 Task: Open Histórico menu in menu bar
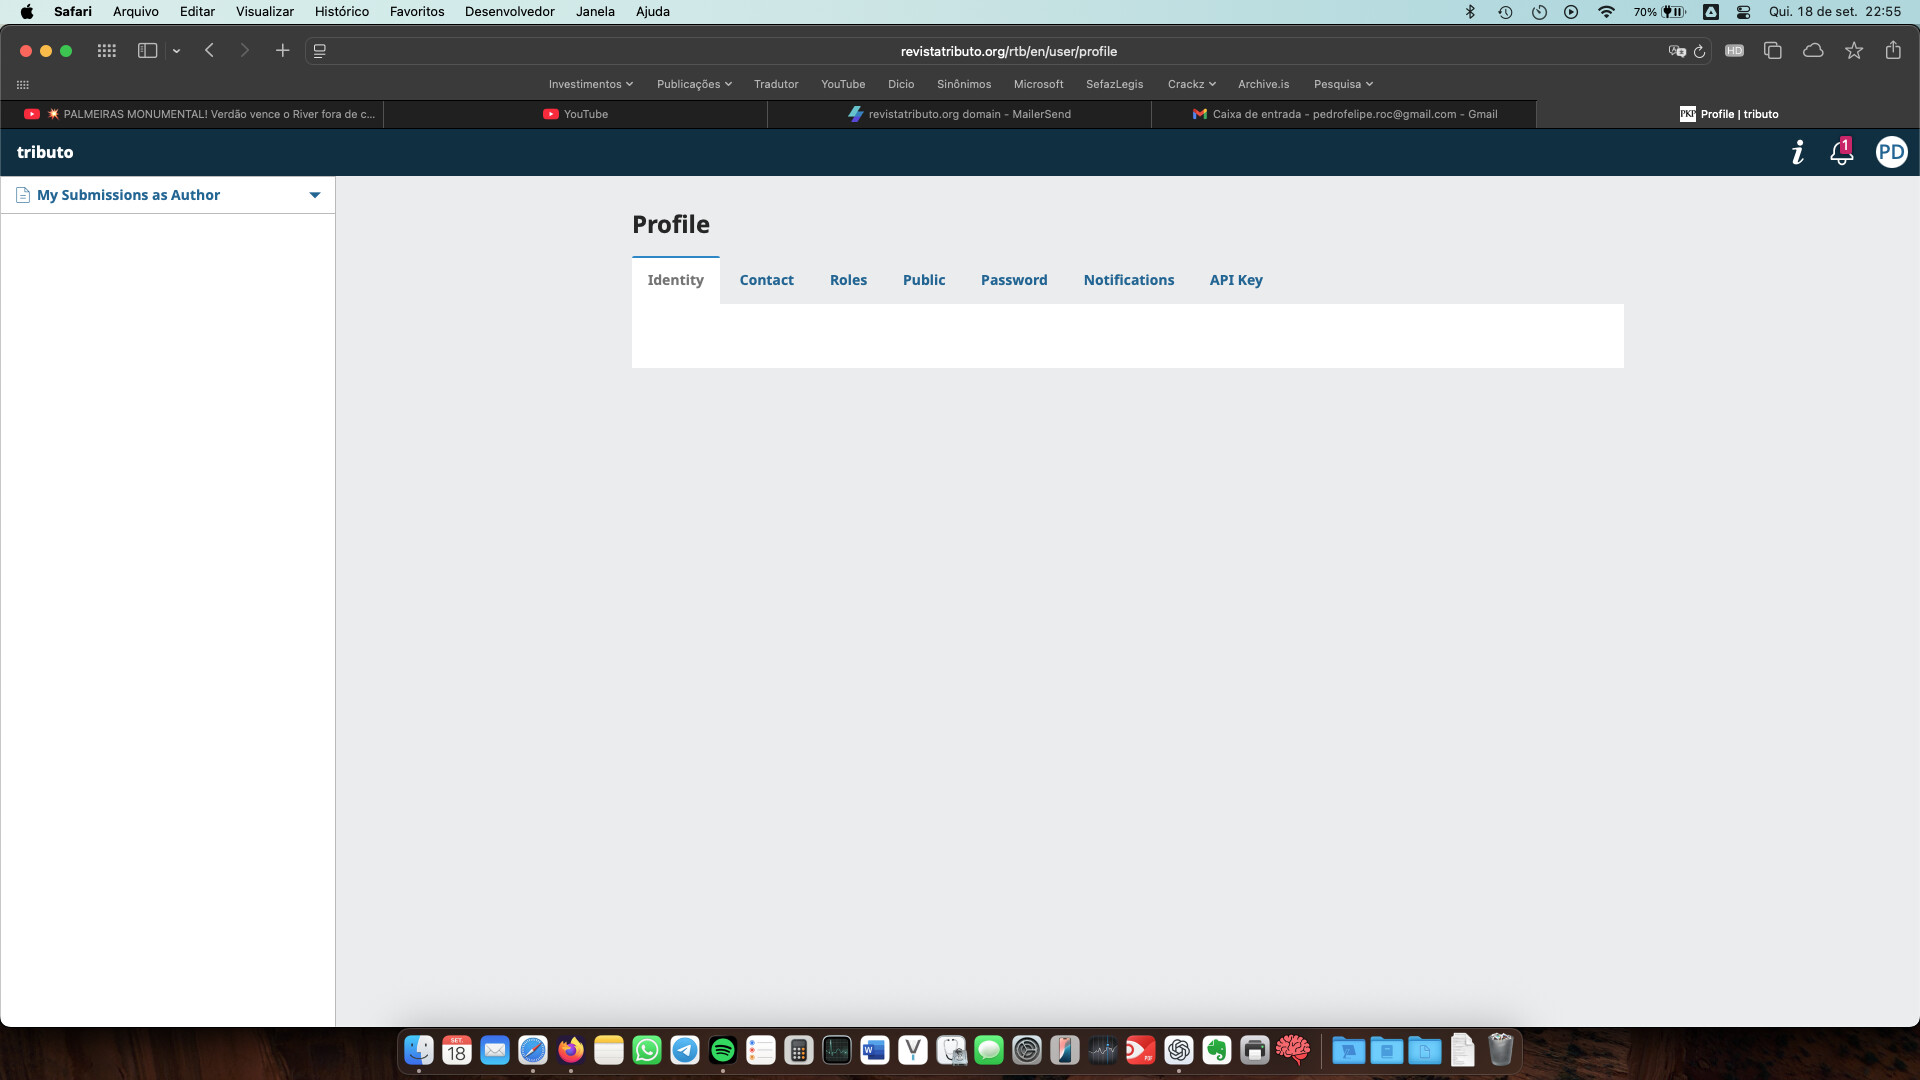341,12
